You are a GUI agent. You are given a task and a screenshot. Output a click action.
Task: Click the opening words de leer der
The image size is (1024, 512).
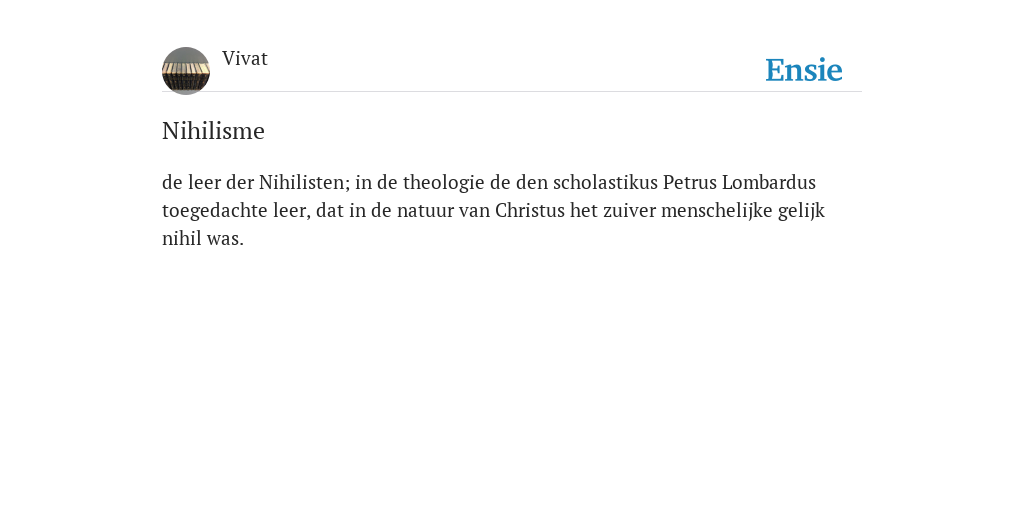[x=208, y=182]
